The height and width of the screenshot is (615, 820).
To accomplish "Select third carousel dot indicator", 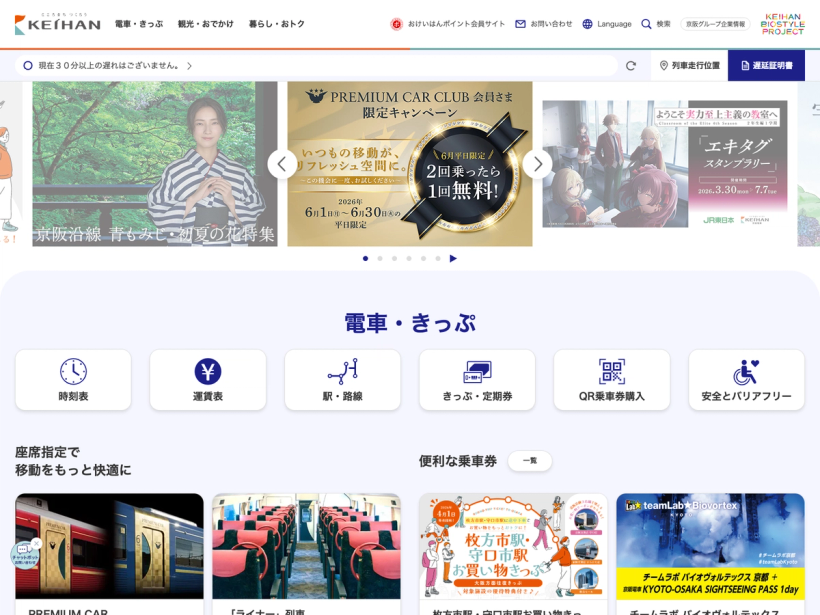I will point(394,258).
